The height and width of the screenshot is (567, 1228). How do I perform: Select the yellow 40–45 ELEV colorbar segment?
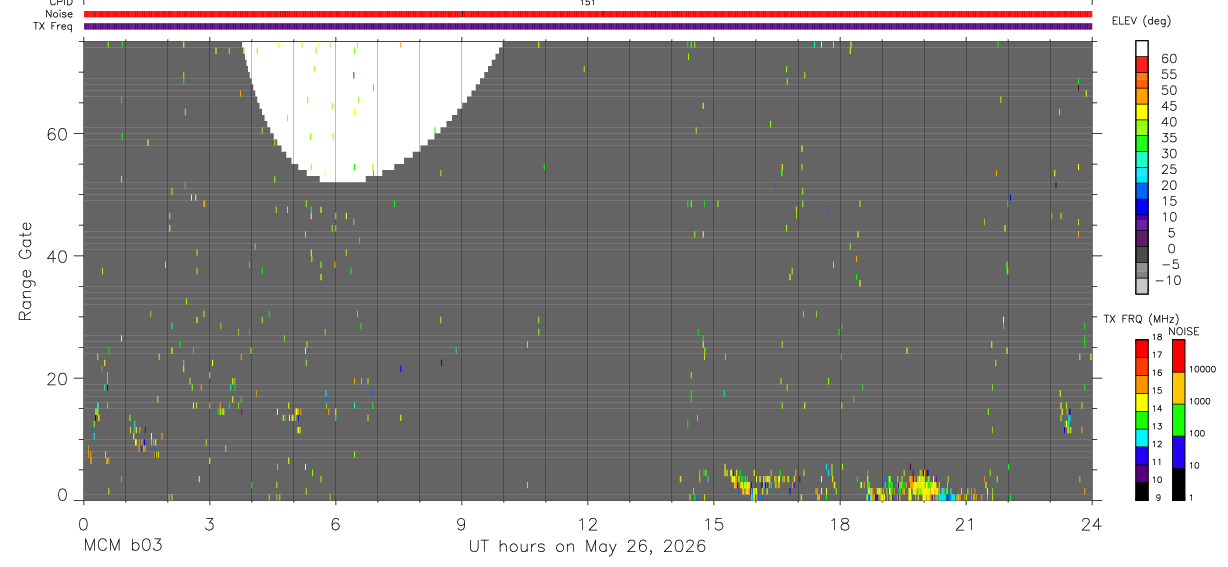pos(1141,113)
